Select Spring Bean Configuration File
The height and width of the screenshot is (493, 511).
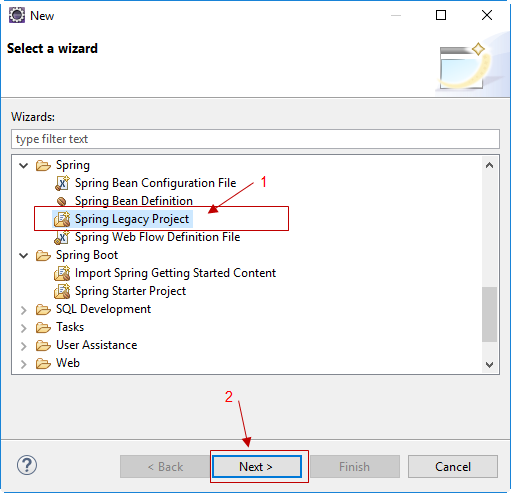(x=156, y=183)
